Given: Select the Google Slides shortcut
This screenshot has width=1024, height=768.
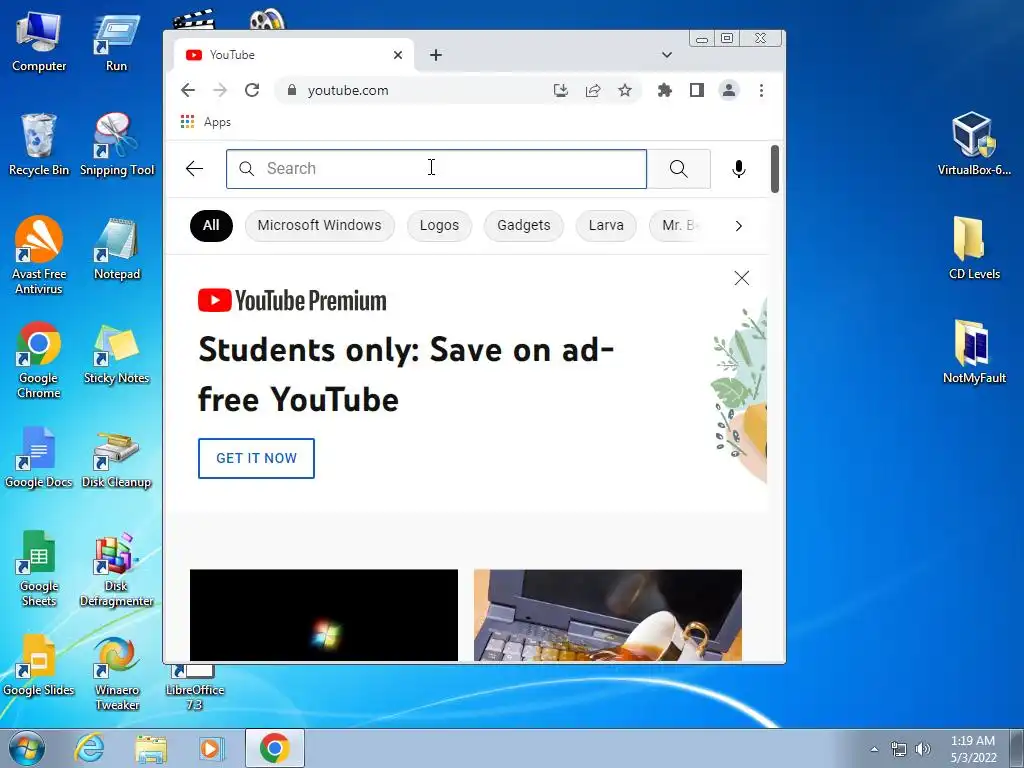Looking at the screenshot, I should 39,665.
